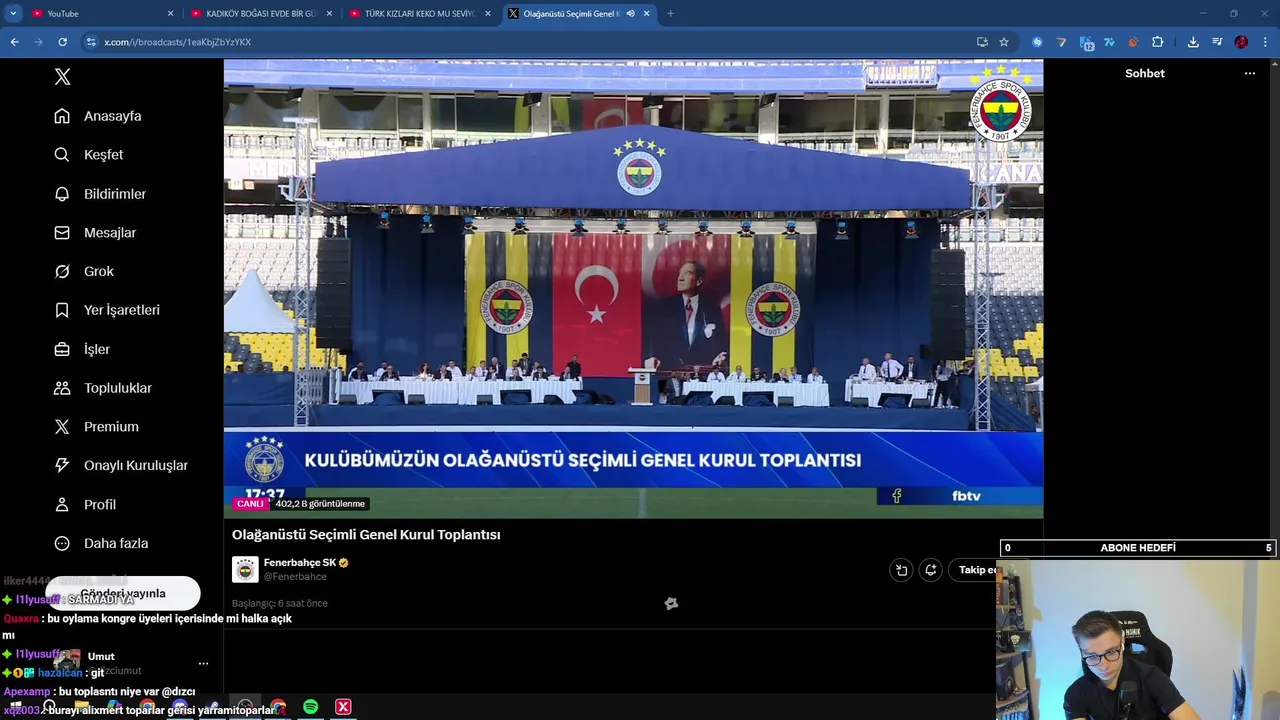
Task: Open Keşfet in the sidebar
Action: click(89, 155)
